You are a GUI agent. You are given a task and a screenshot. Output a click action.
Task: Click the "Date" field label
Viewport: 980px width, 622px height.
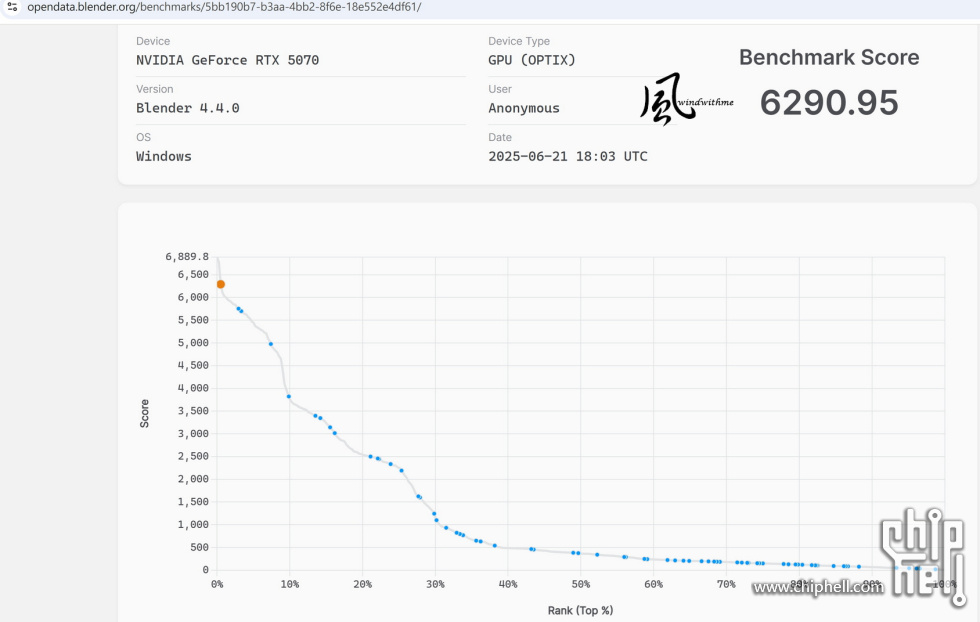[500, 138]
